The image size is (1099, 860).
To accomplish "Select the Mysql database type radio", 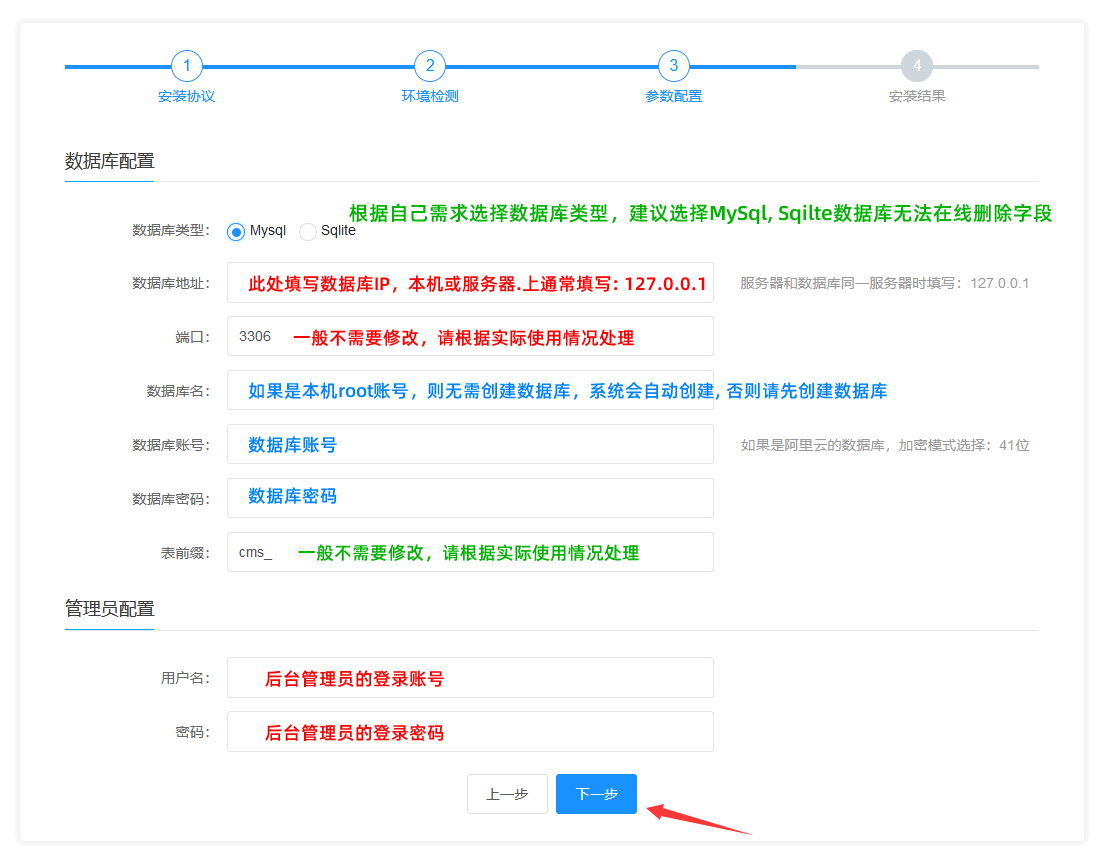I will pyautogui.click(x=236, y=232).
